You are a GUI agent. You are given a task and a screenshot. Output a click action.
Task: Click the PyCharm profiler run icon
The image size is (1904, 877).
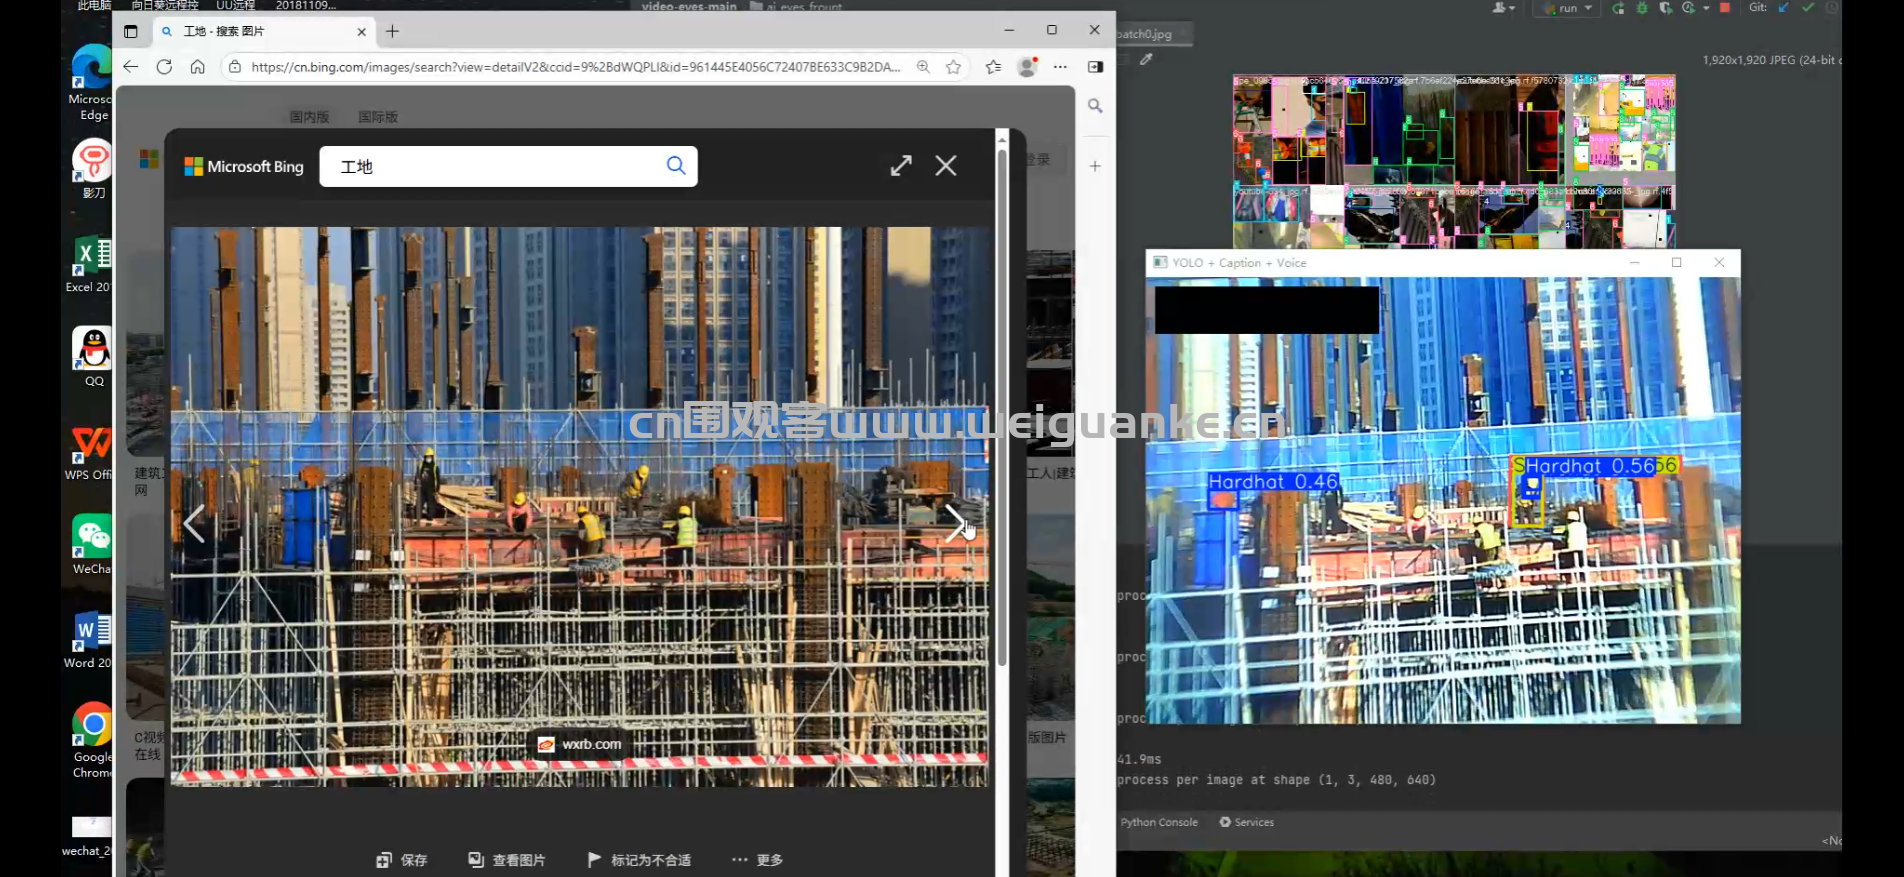(x=1690, y=8)
